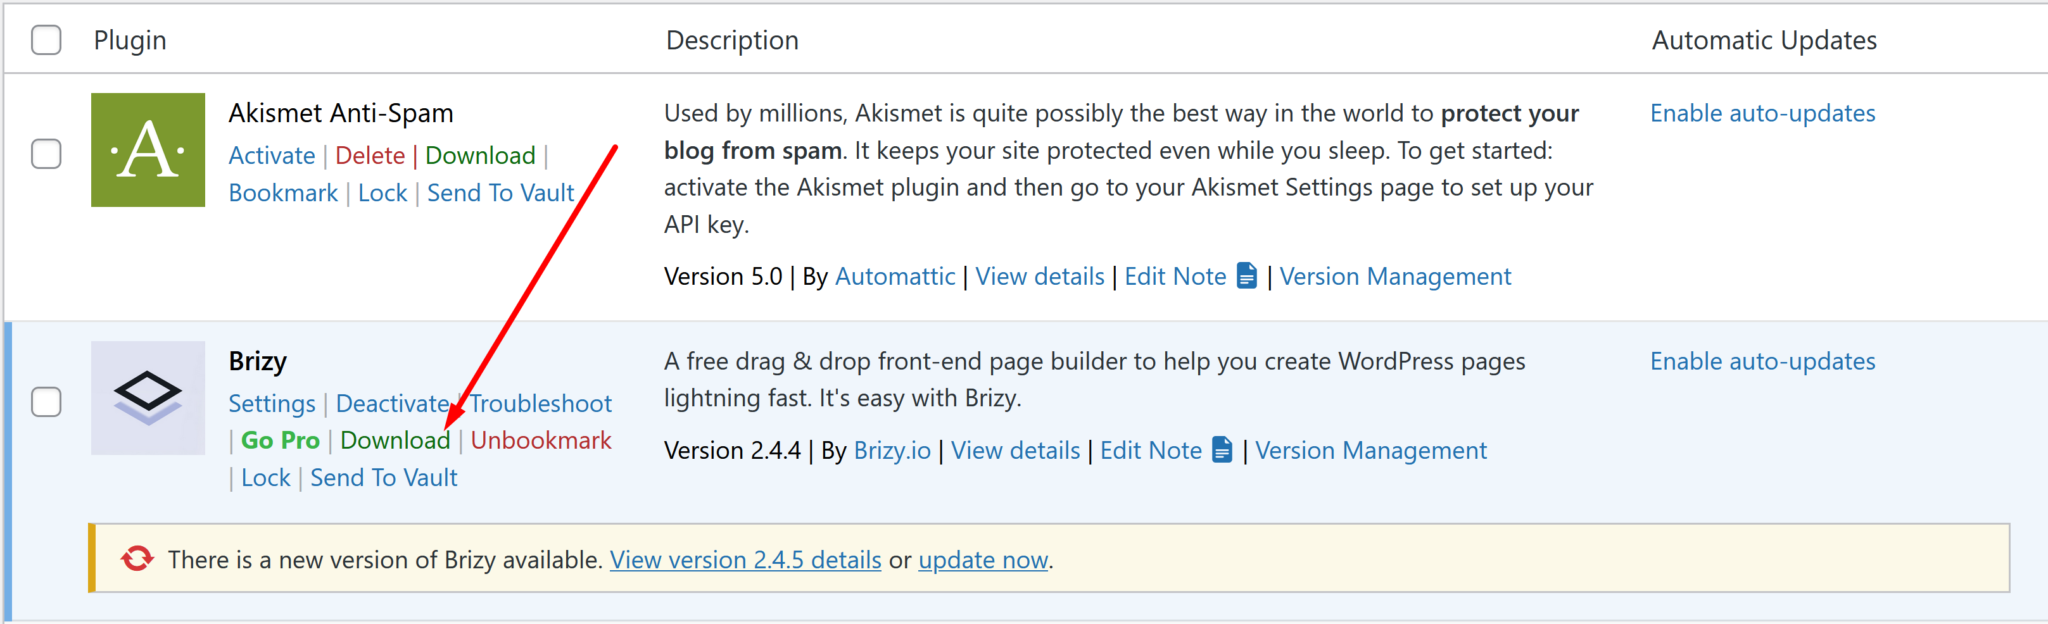This screenshot has width=2048, height=624.
Task: Activate the Akismet Anti-Spam plugin
Action: click(x=271, y=156)
